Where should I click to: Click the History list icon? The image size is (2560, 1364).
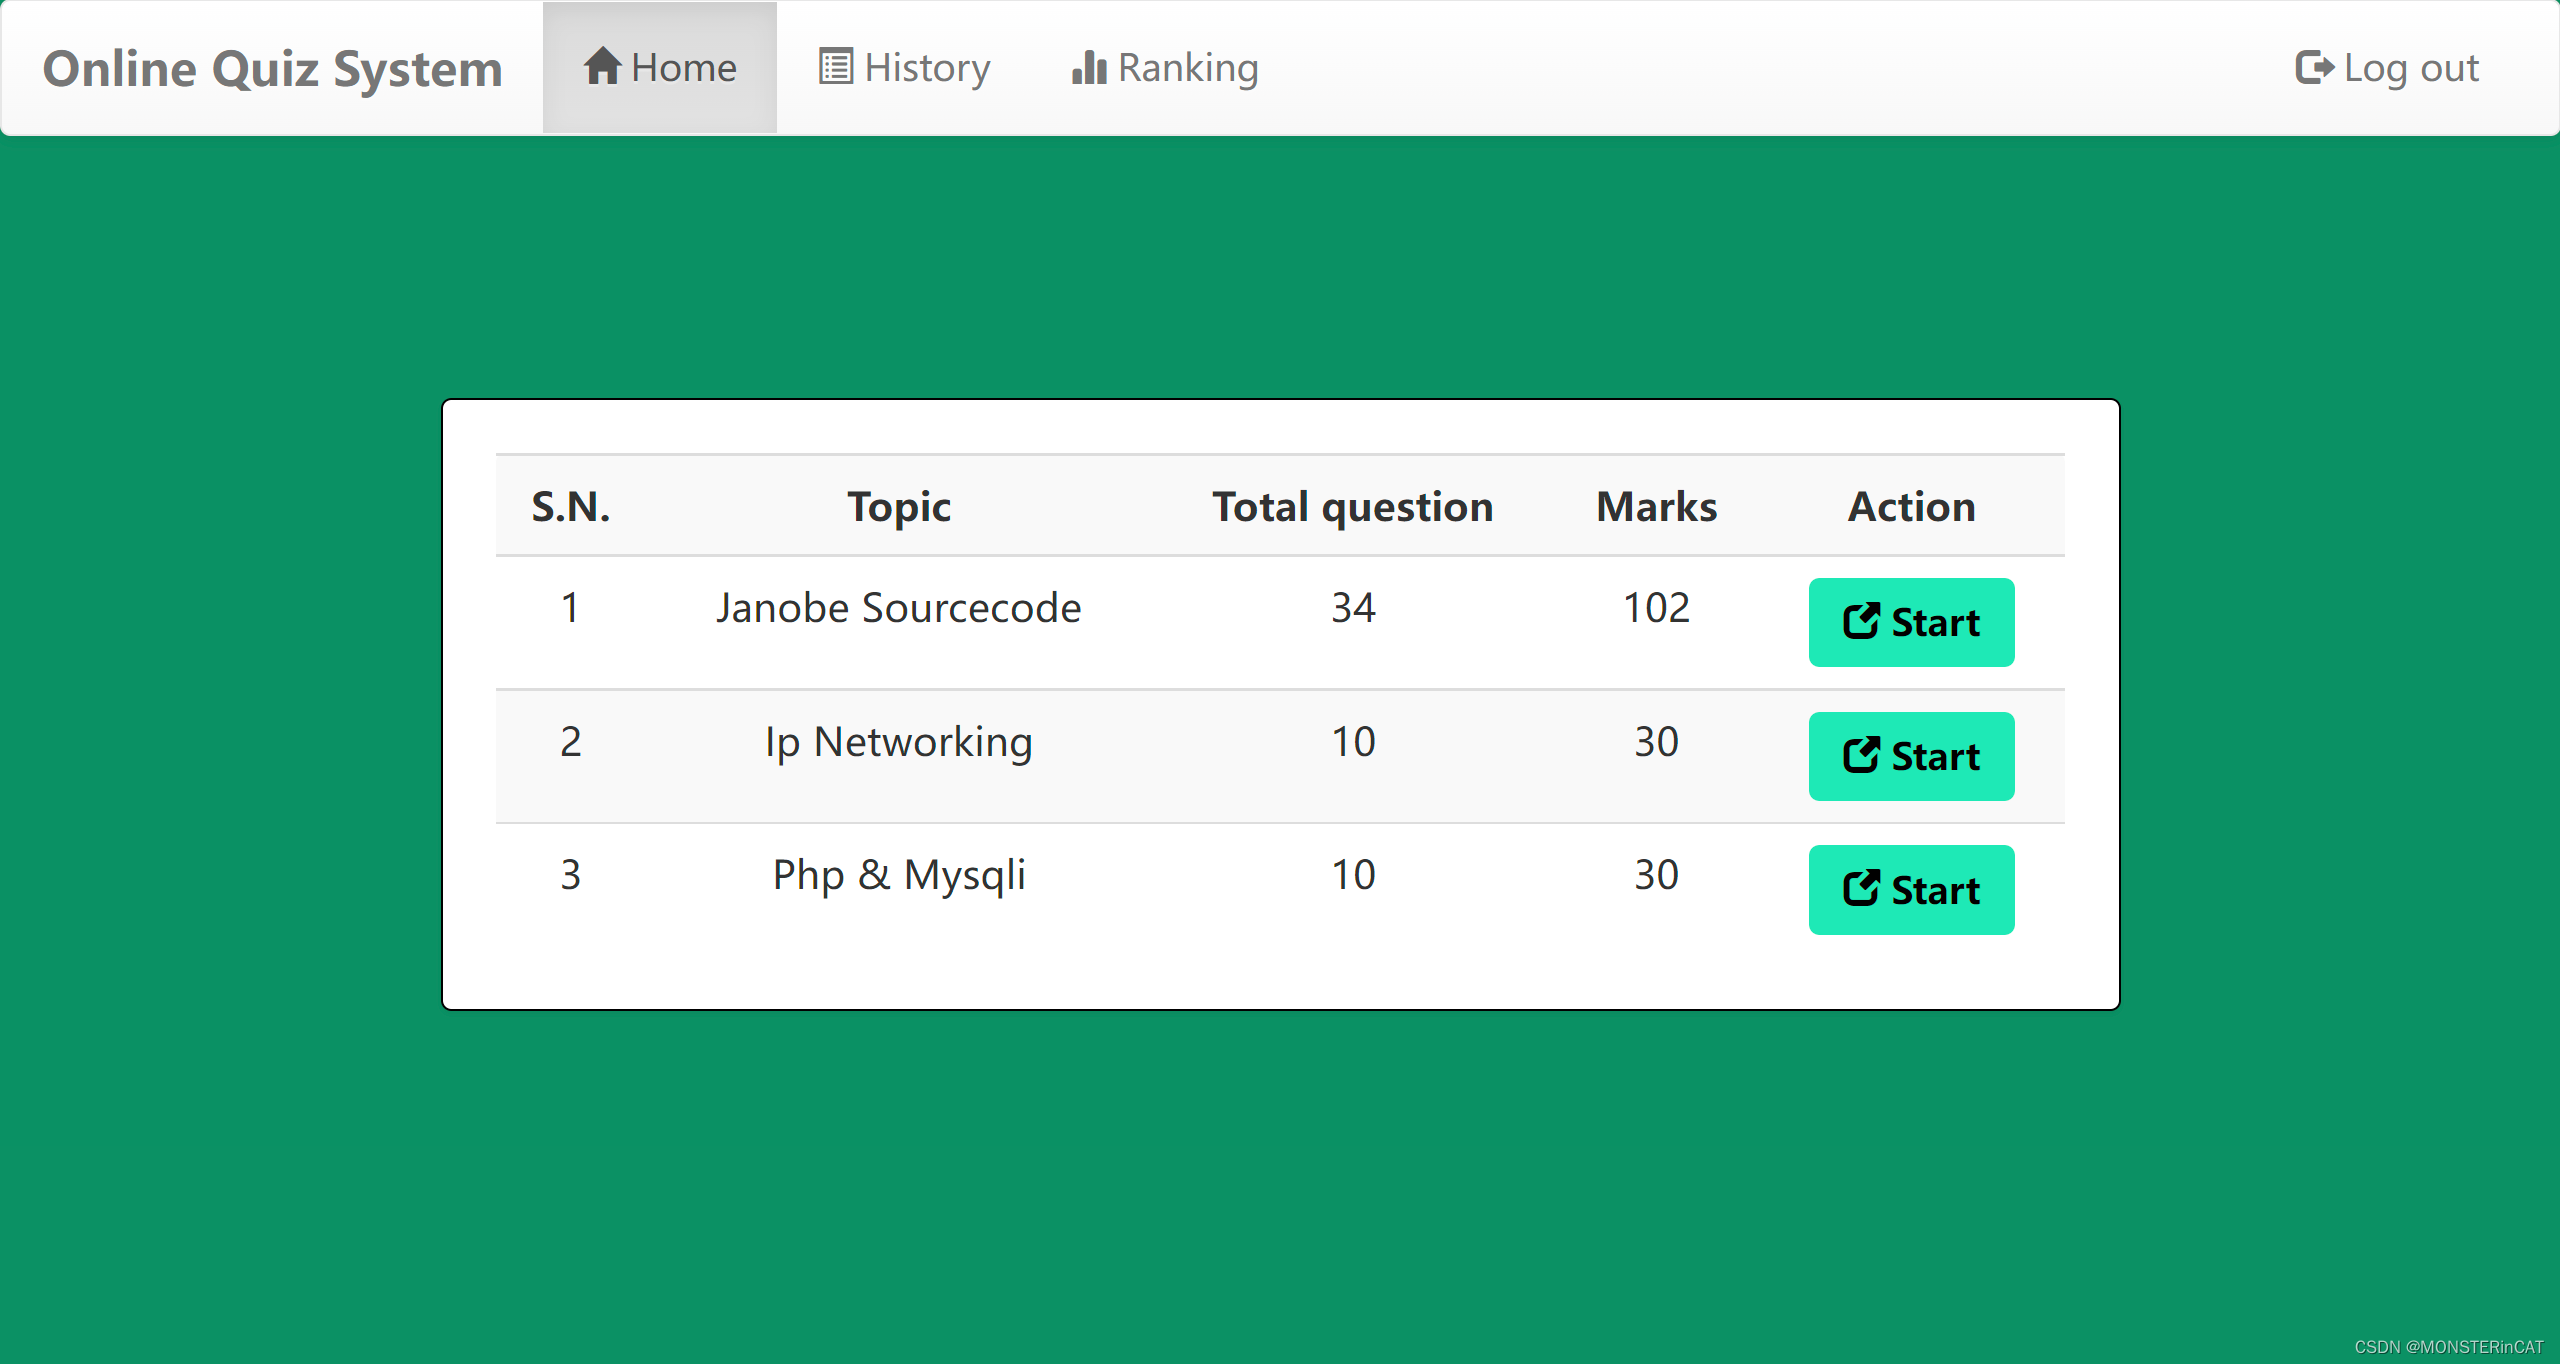coord(836,67)
